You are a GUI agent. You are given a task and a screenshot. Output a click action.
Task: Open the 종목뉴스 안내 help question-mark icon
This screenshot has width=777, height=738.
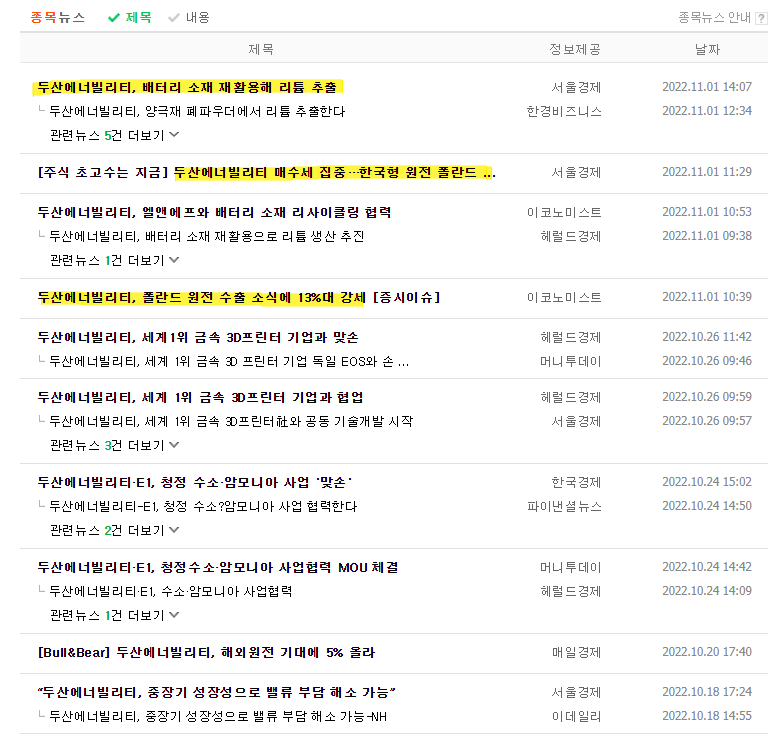pyautogui.click(x=761, y=19)
